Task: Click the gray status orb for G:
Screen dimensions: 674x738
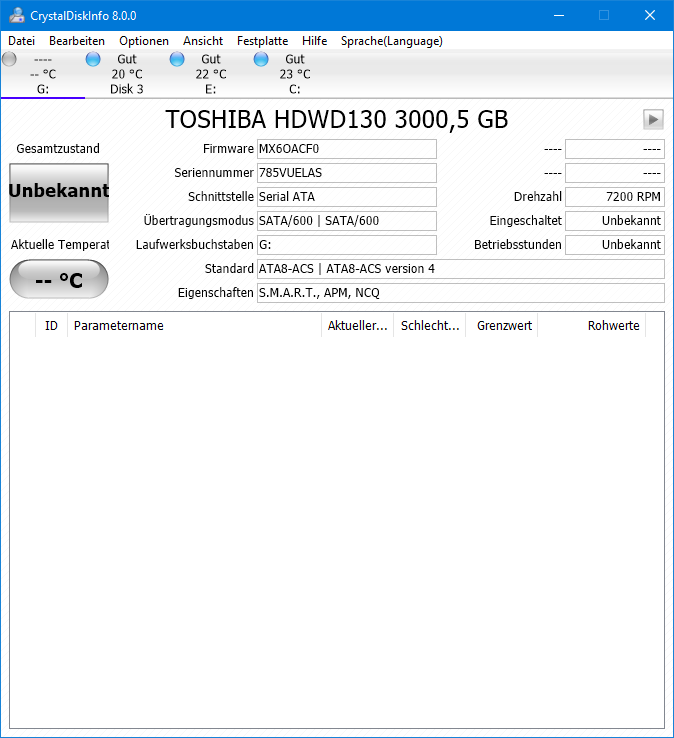Action: click(9, 59)
